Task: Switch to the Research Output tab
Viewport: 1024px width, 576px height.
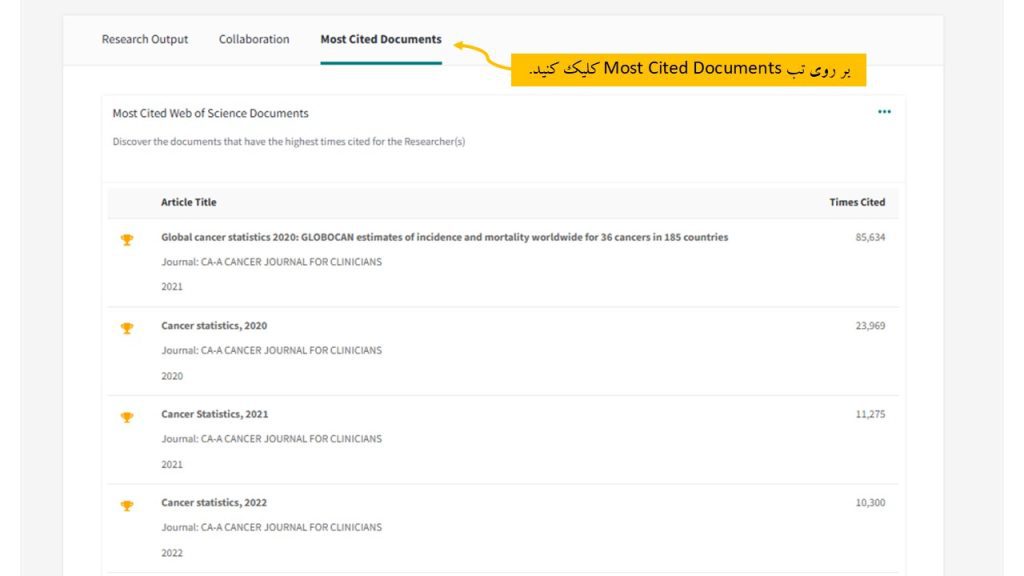Action: coord(145,40)
